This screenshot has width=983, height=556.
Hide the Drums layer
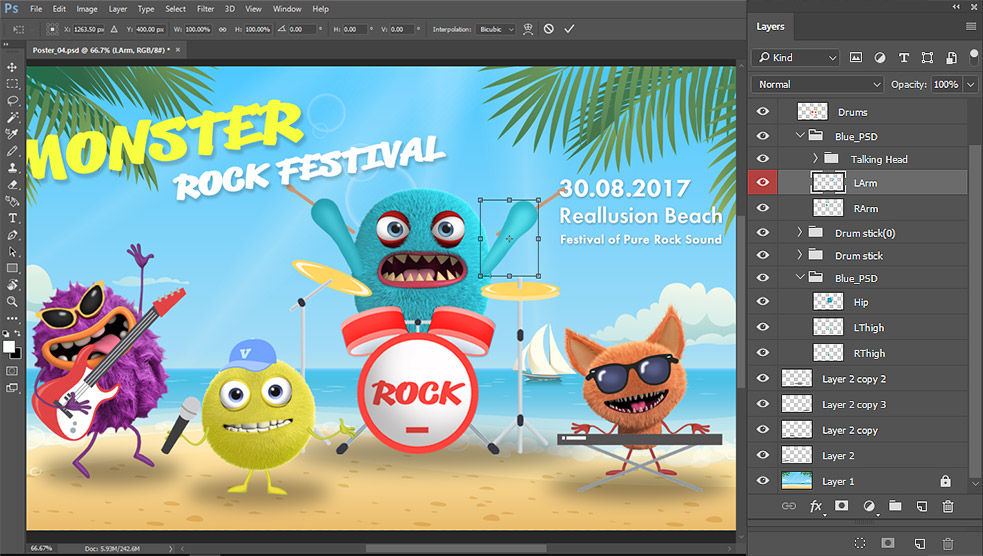point(762,112)
